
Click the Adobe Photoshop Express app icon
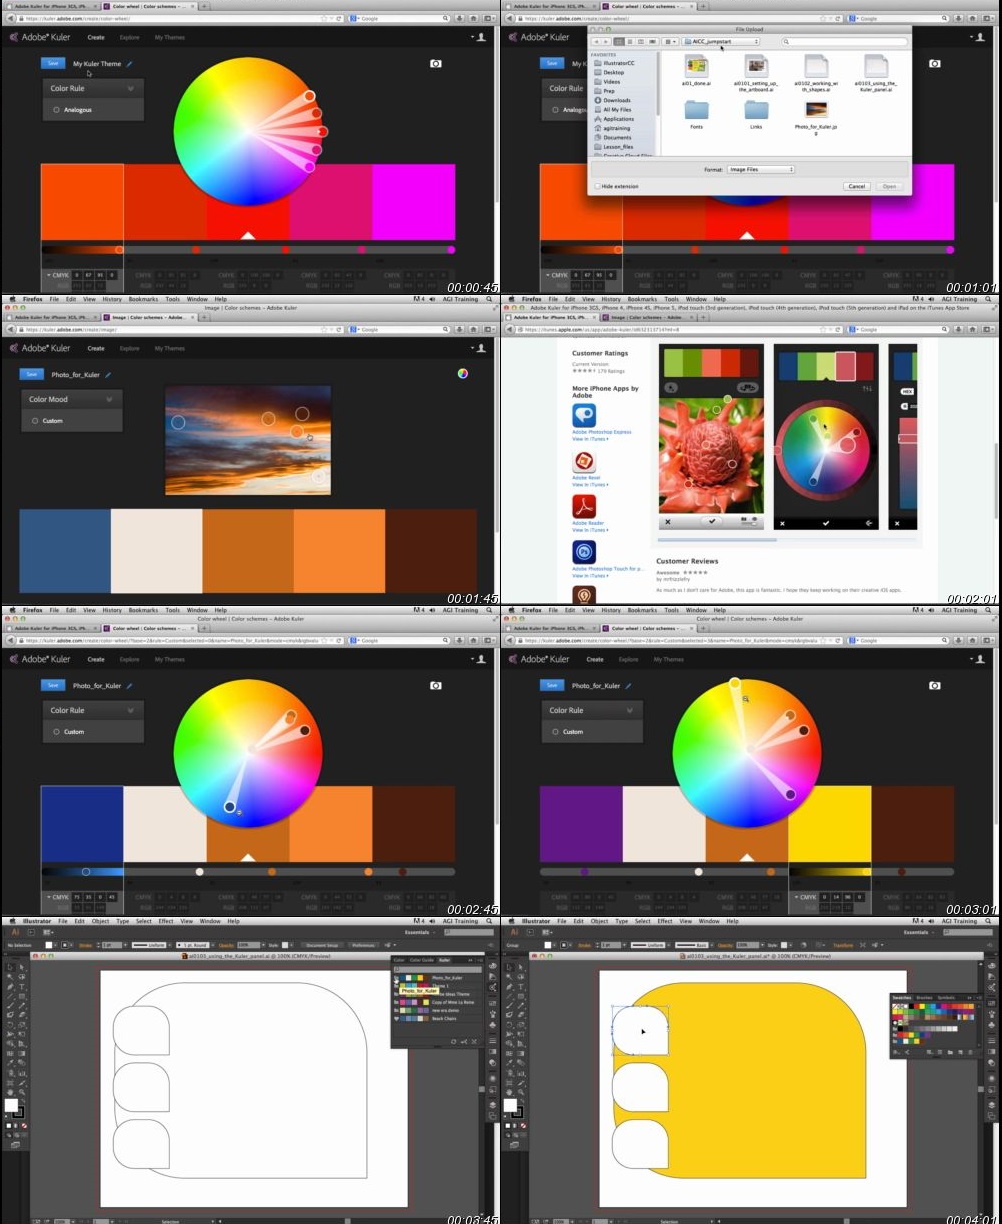point(584,416)
